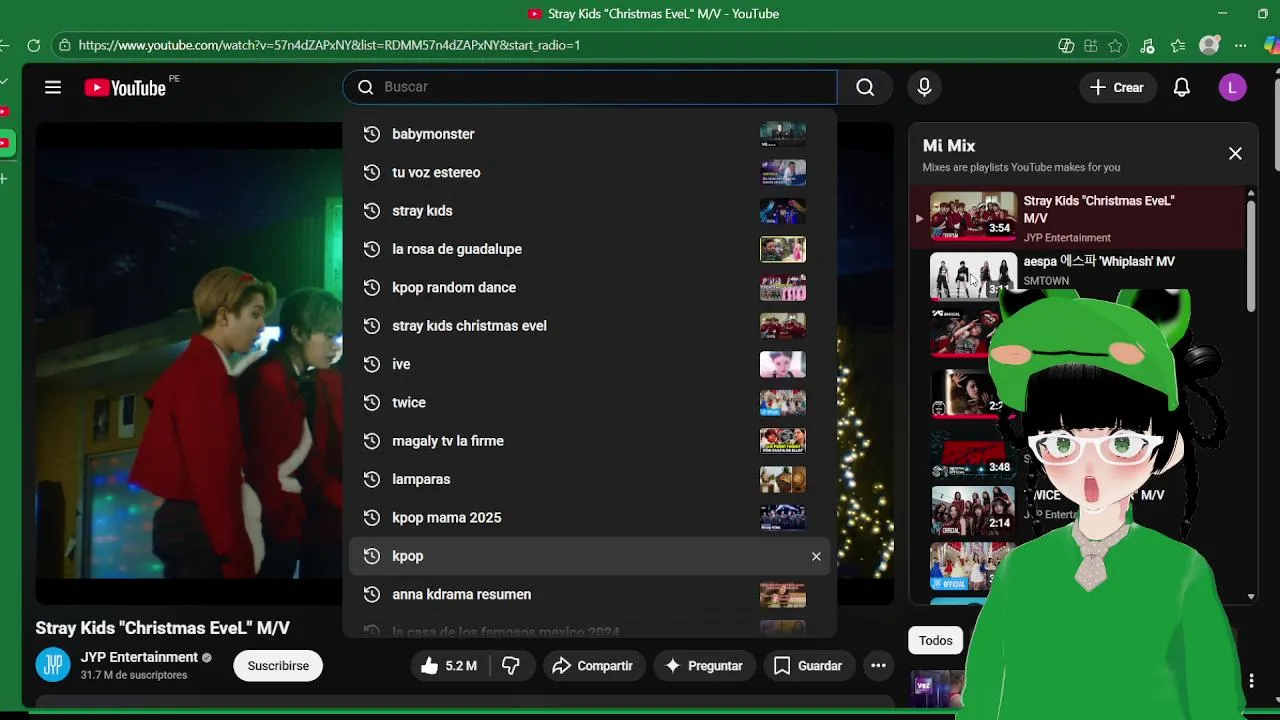
Task: Open the mix video with 3:48 duration
Action: [972, 453]
